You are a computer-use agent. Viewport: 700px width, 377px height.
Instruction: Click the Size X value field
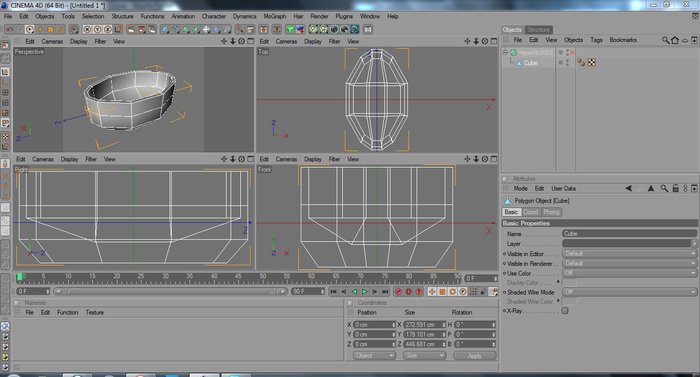[425, 325]
